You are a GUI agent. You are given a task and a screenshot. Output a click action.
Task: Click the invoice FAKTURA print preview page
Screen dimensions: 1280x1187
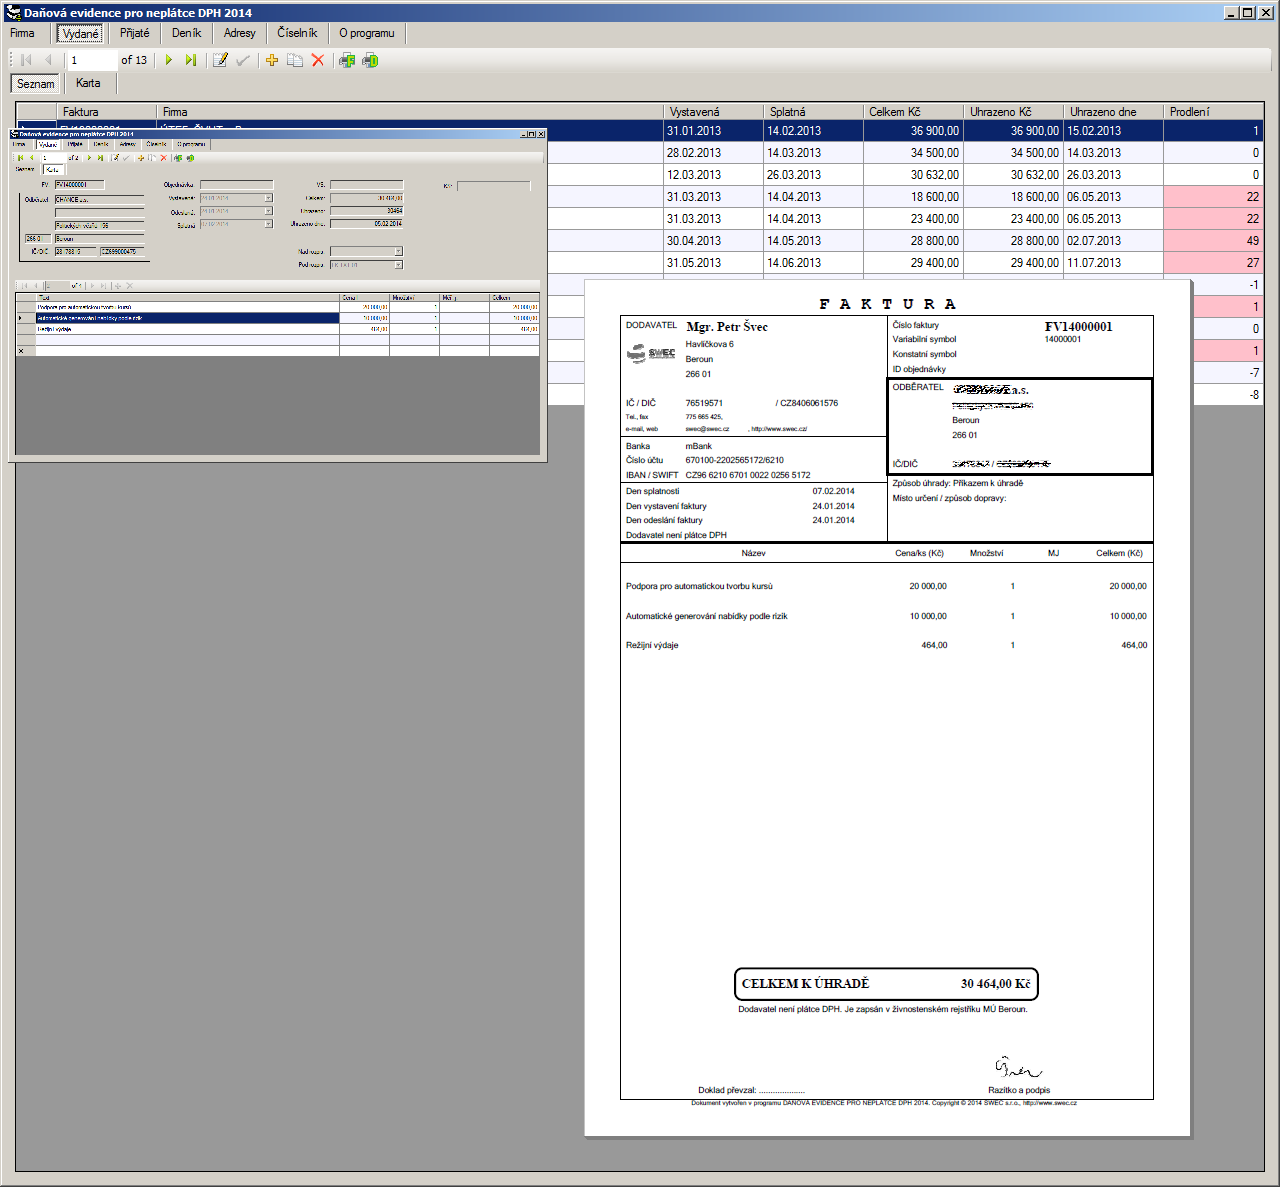pyautogui.click(x=887, y=708)
